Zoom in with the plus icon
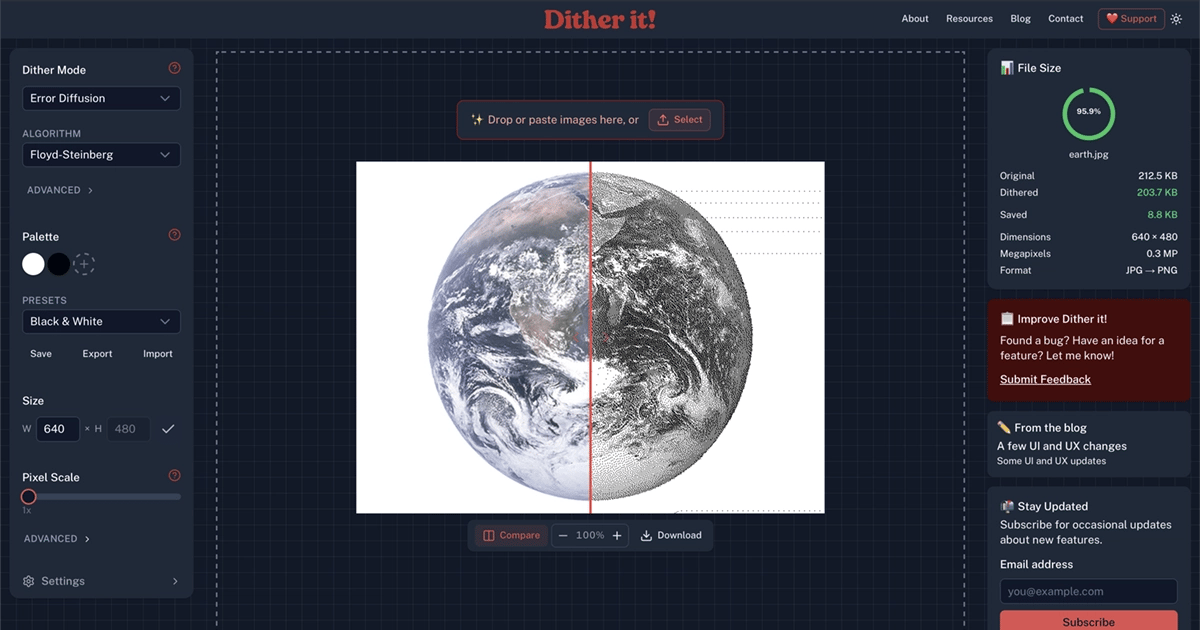 (617, 535)
